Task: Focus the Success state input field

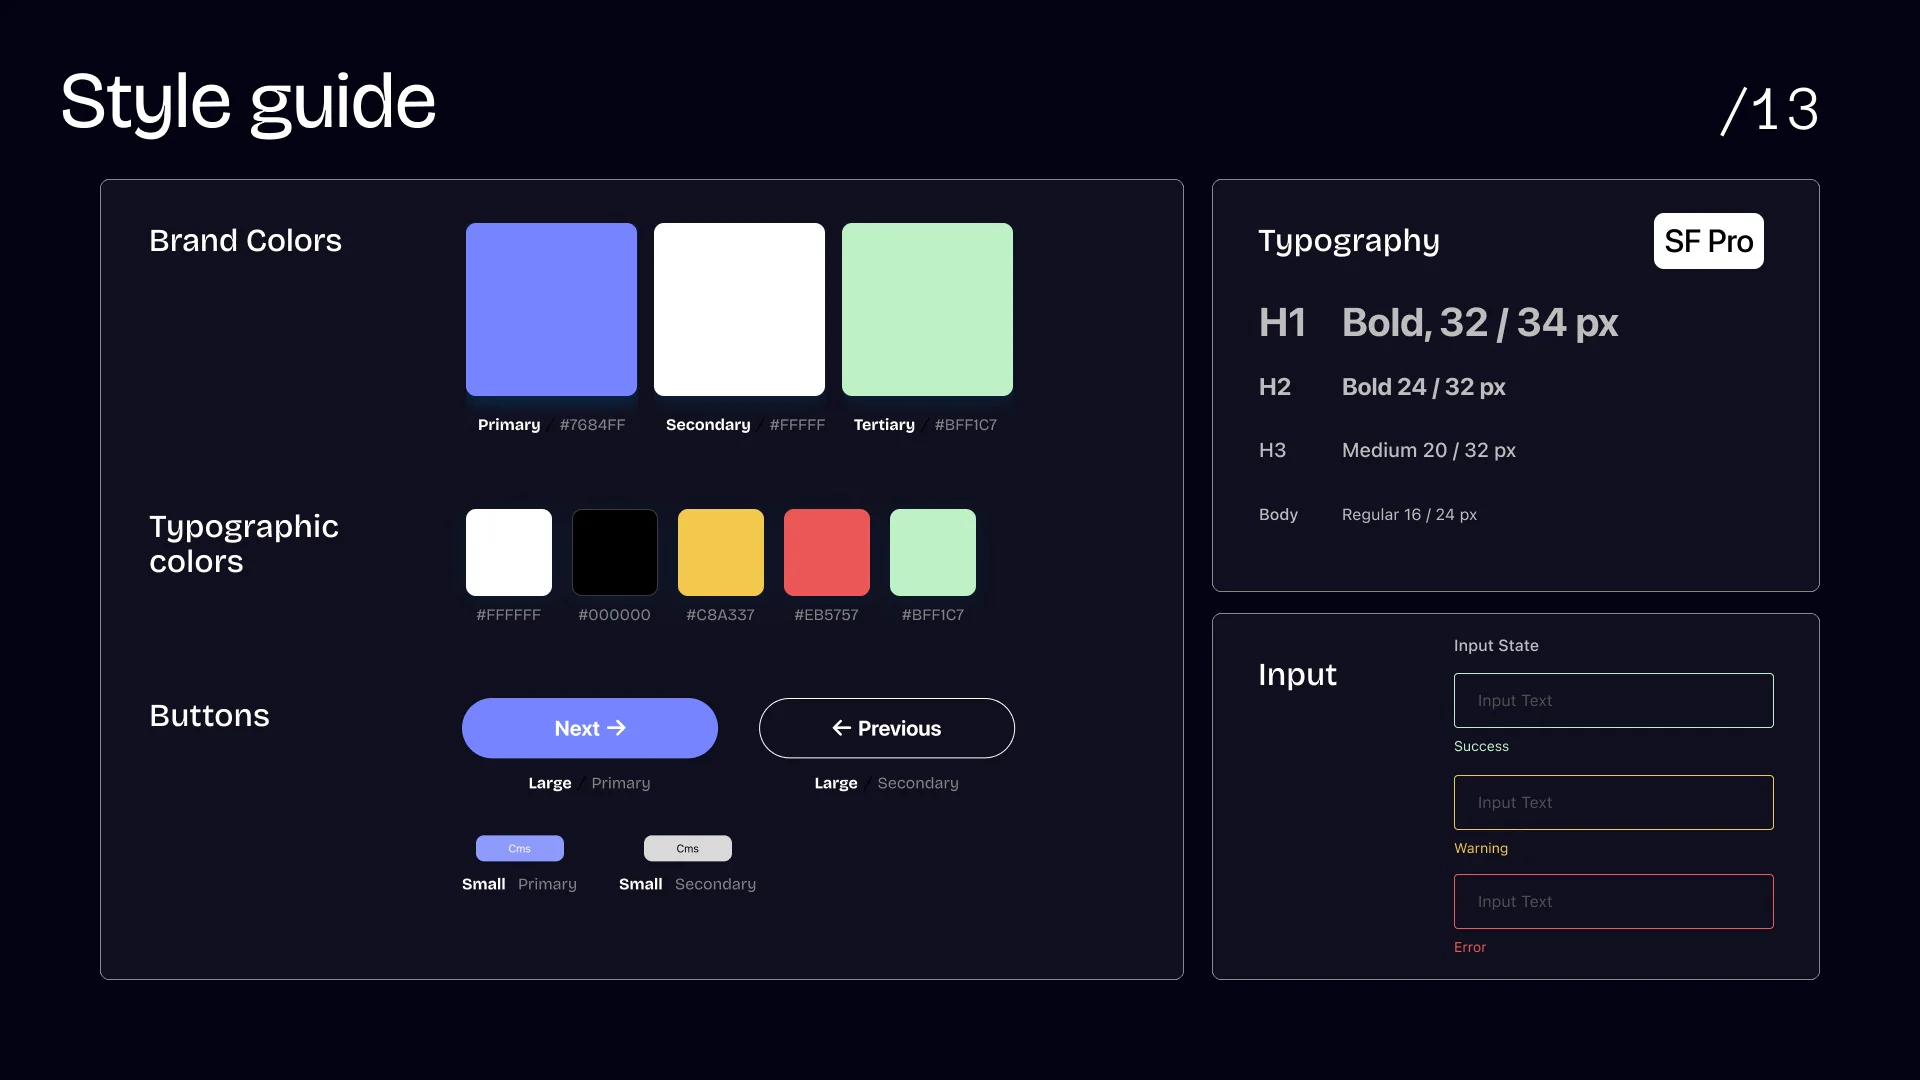Action: [1613, 700]
